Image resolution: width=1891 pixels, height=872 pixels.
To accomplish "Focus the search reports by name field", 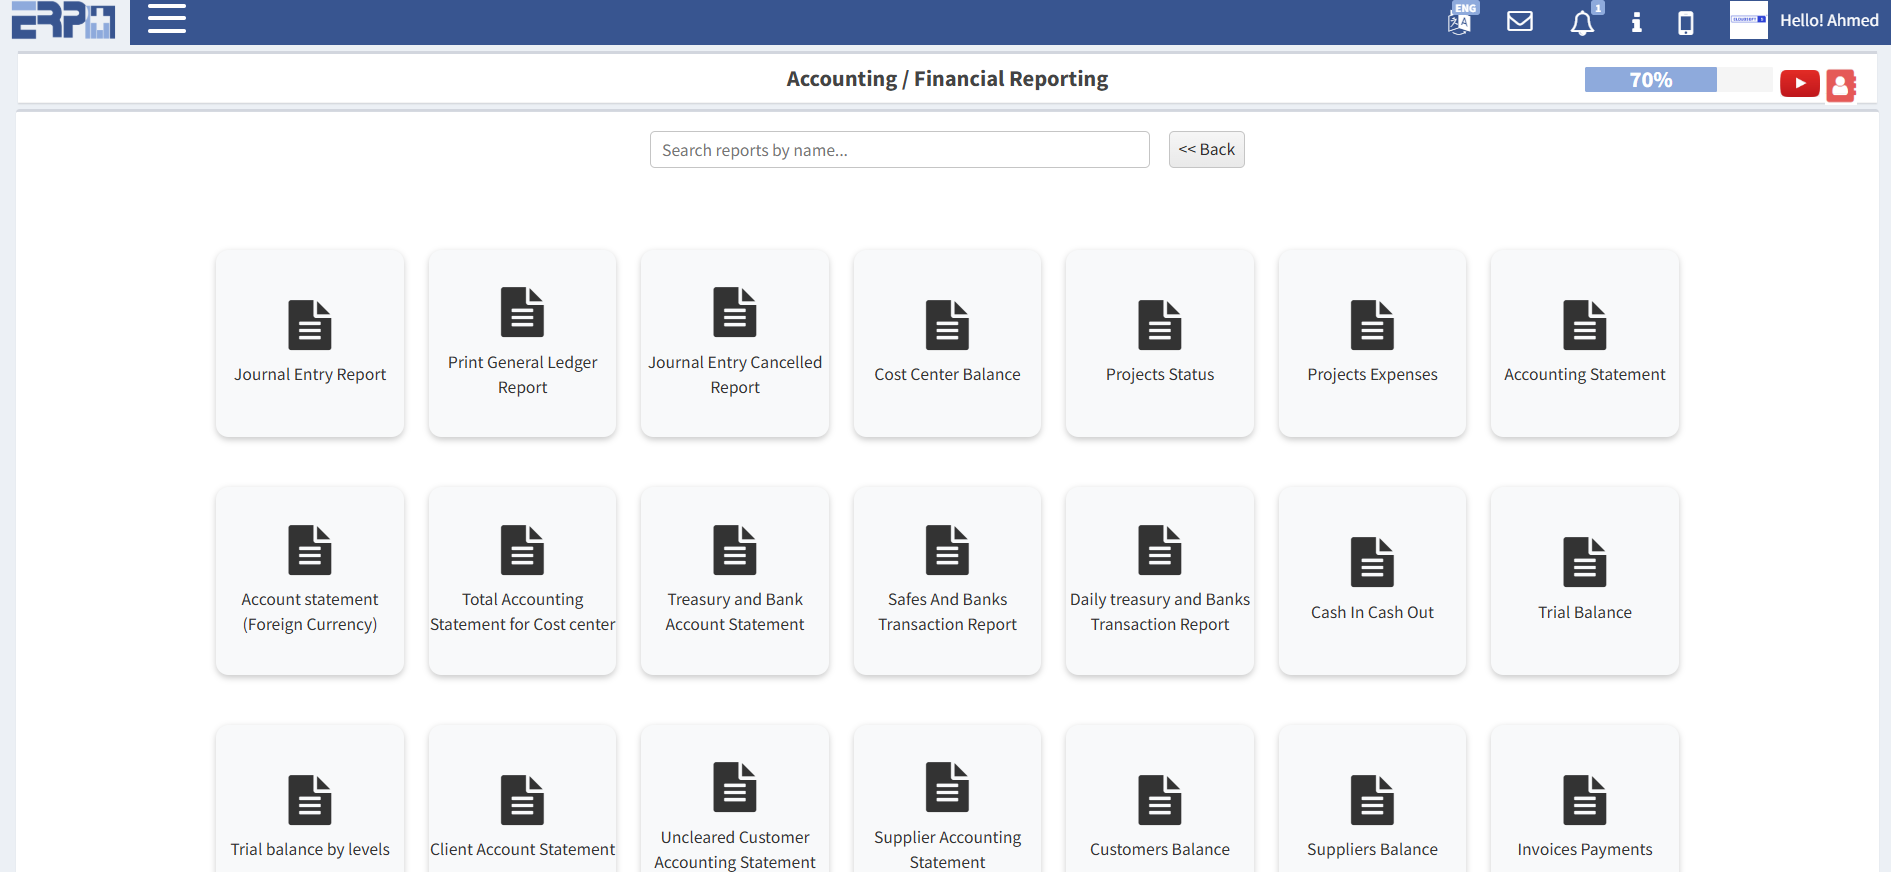I will (x=899, y=150).
